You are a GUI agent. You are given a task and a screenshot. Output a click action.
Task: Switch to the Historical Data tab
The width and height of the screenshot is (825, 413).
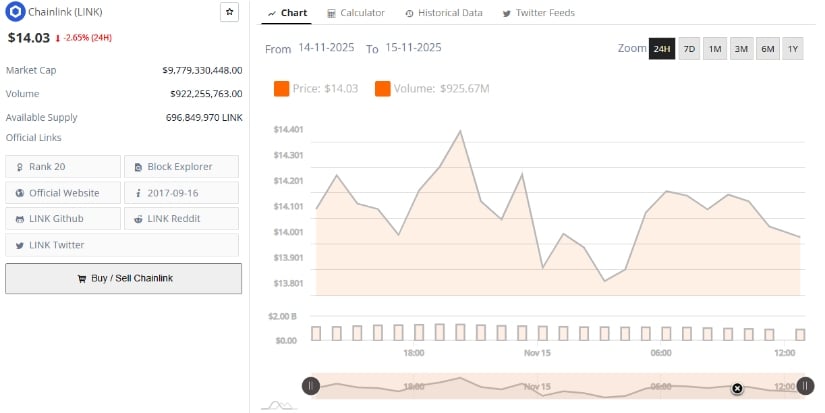pos(444,13)
